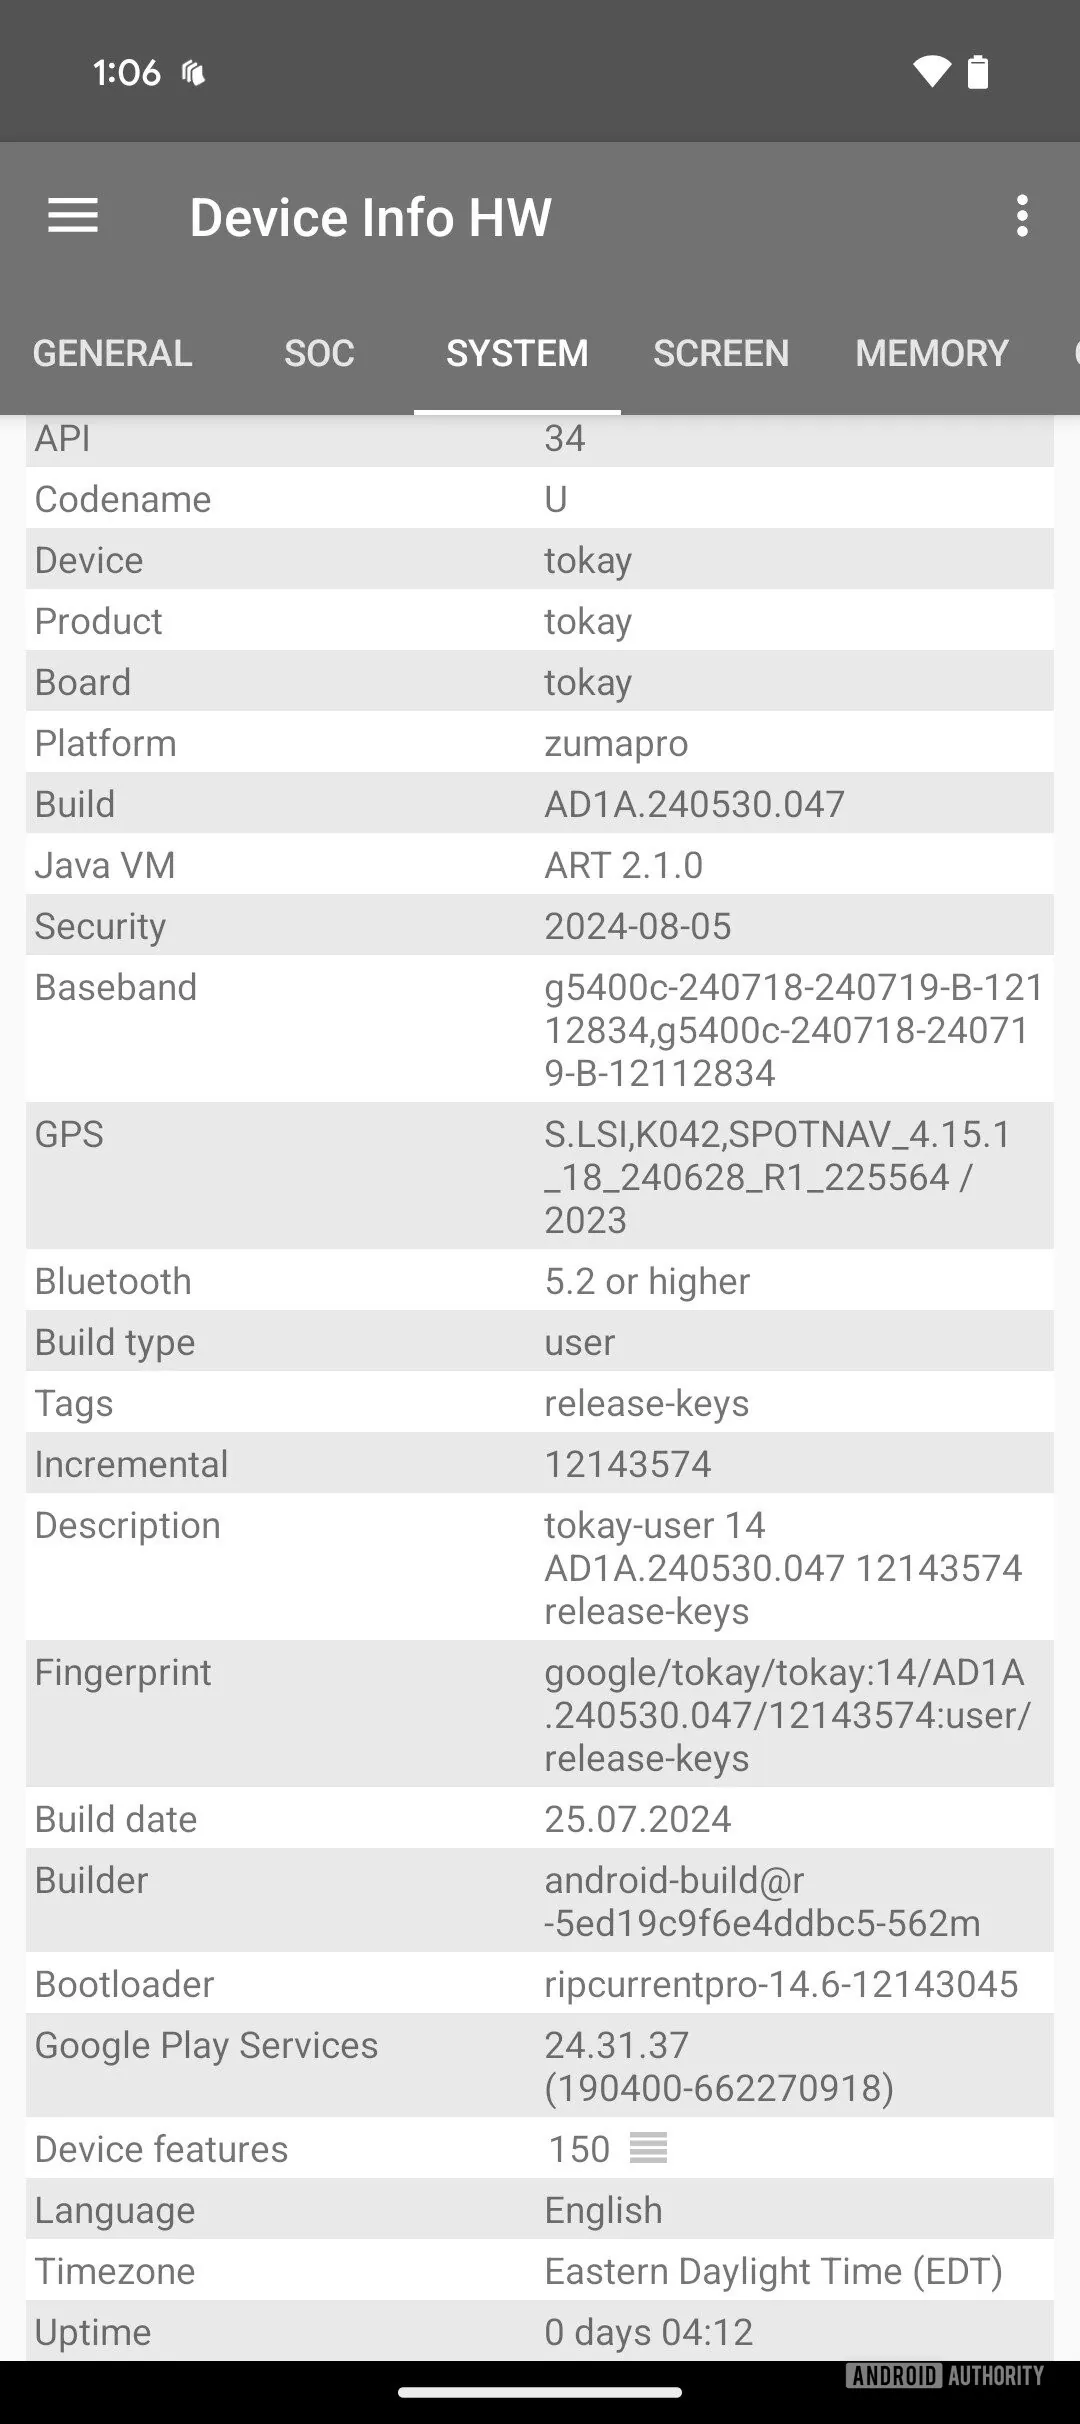The height and width of the screenshot is (2424, 1080).
Task: Open the SOC tab
Action: click(319, 353)
